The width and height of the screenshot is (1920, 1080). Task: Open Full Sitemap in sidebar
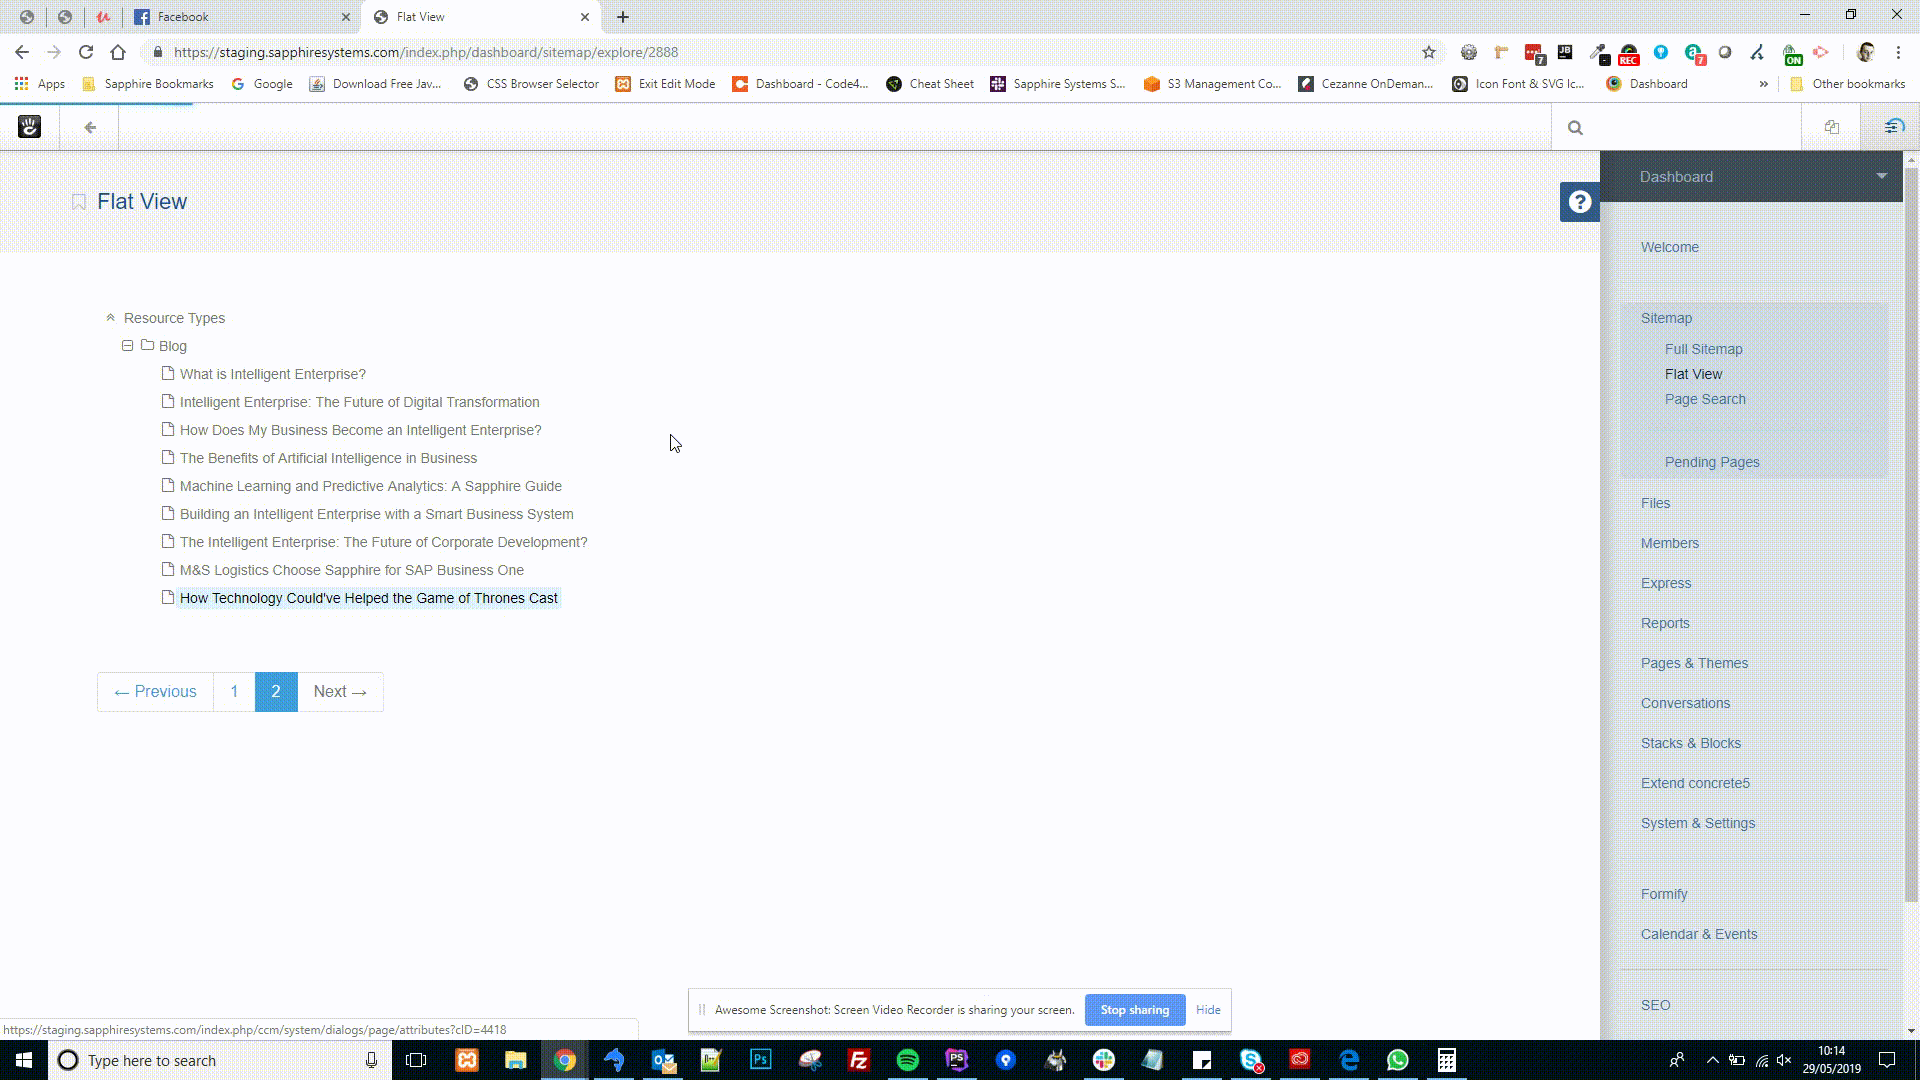(1703, 349)
